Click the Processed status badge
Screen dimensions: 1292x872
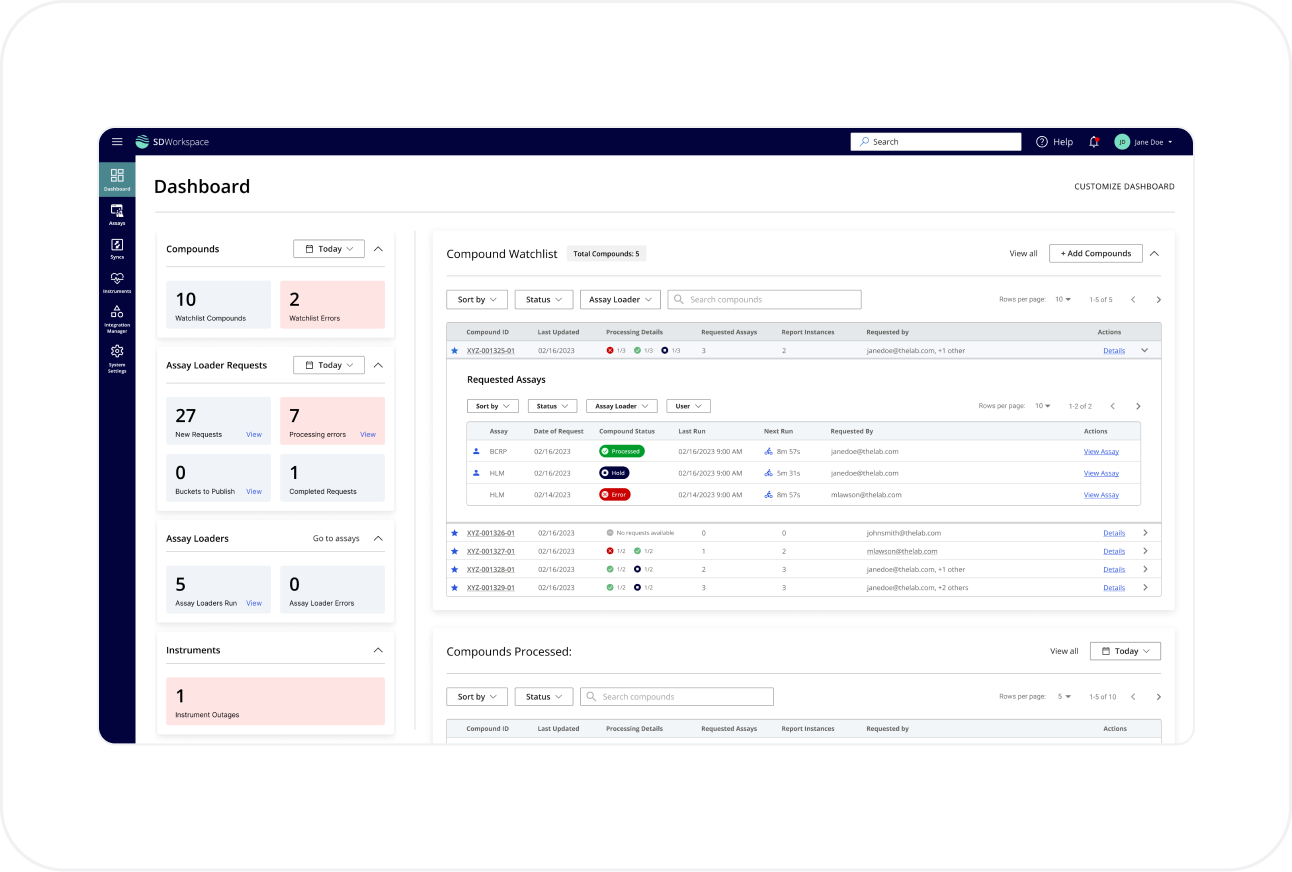[621, 451]
